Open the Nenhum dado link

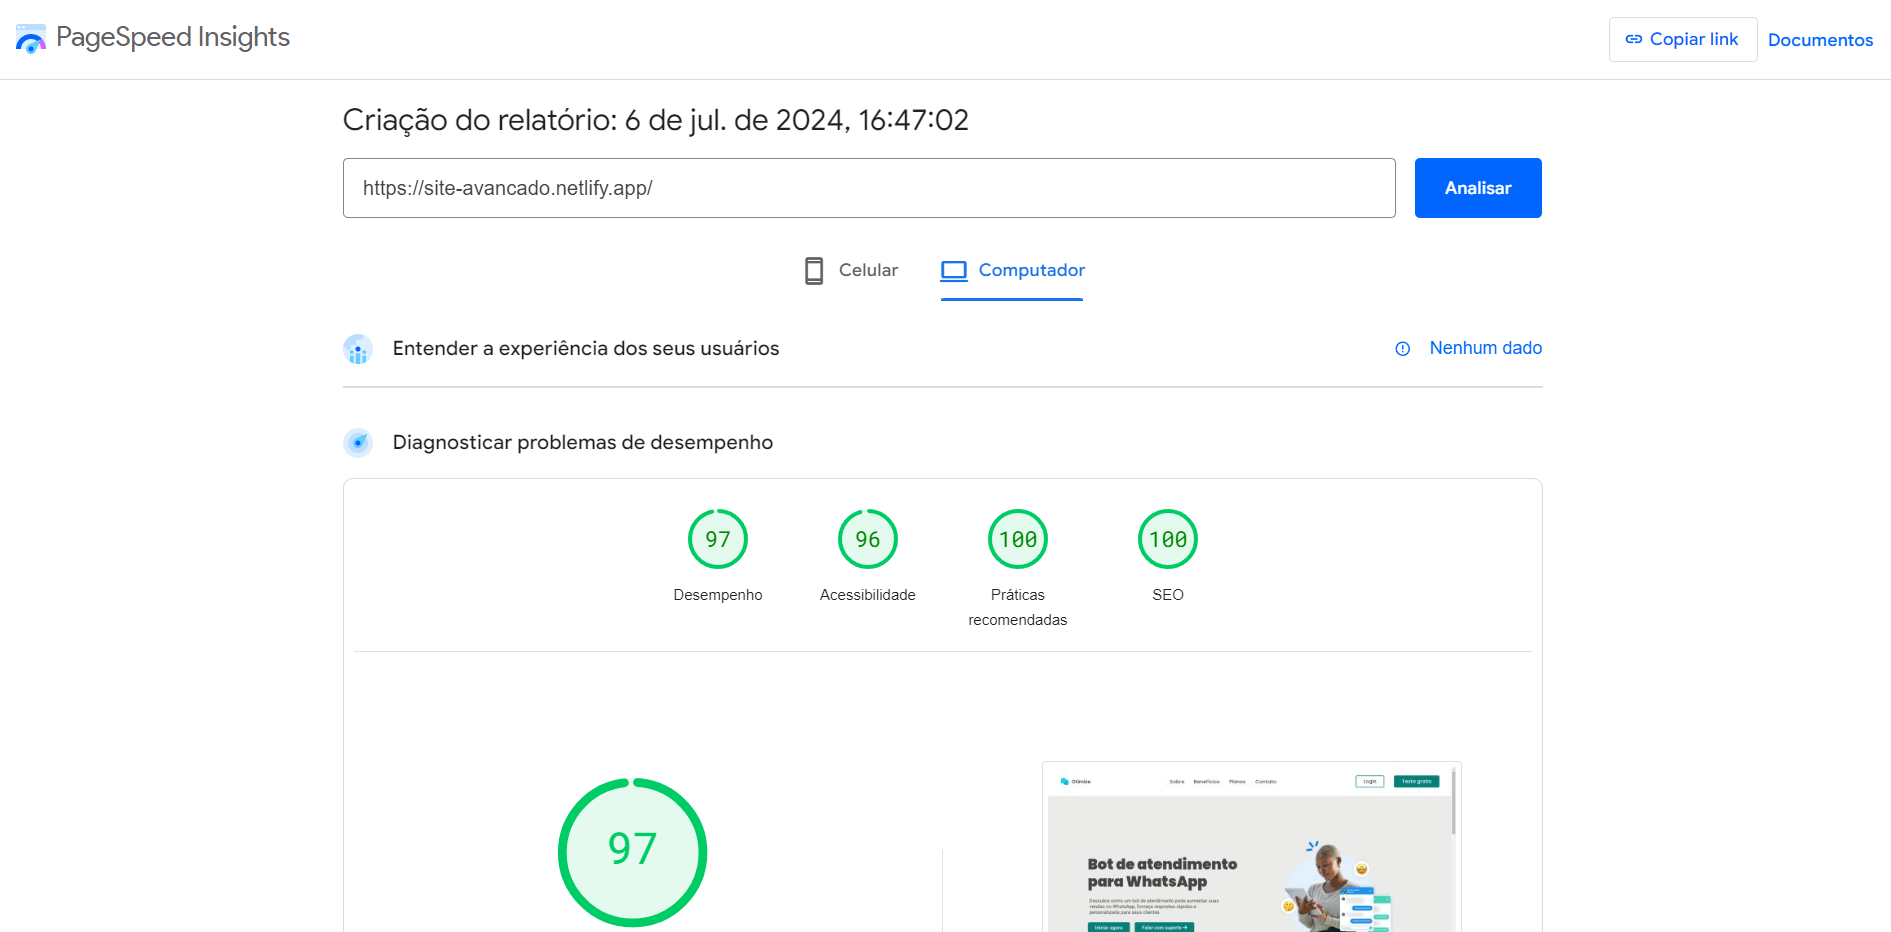click(1485, 348)
